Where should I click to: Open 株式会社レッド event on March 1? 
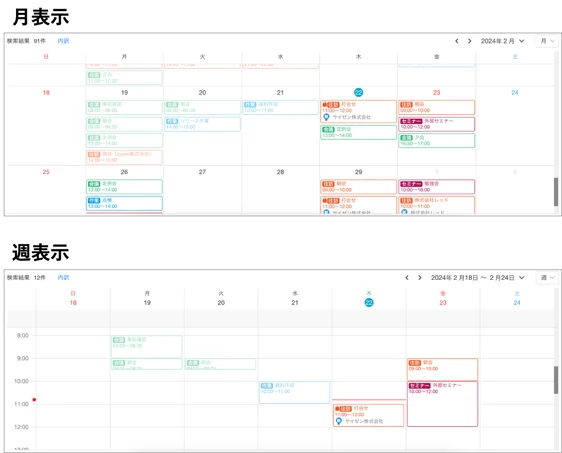(x=437, y=205)
